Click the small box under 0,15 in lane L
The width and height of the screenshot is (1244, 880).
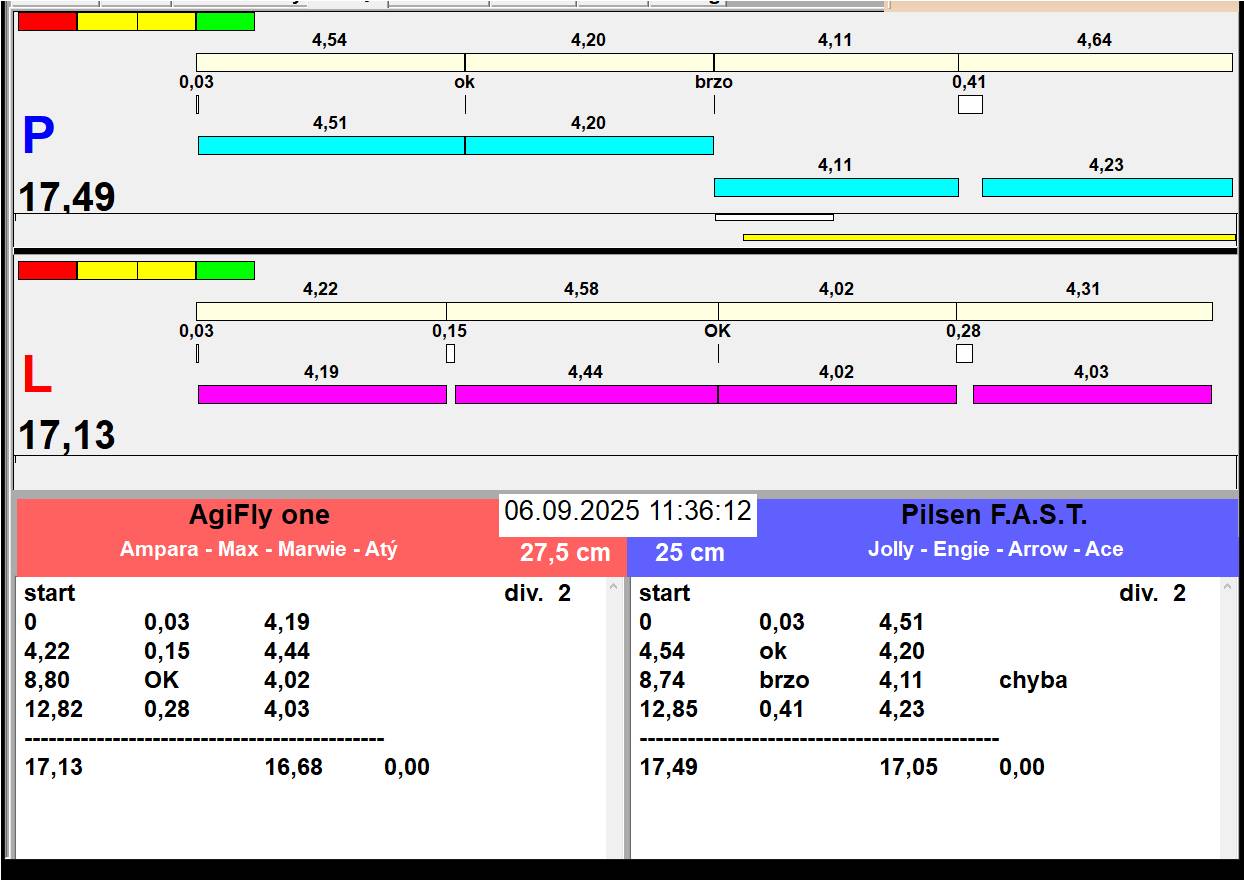point(450,353)
